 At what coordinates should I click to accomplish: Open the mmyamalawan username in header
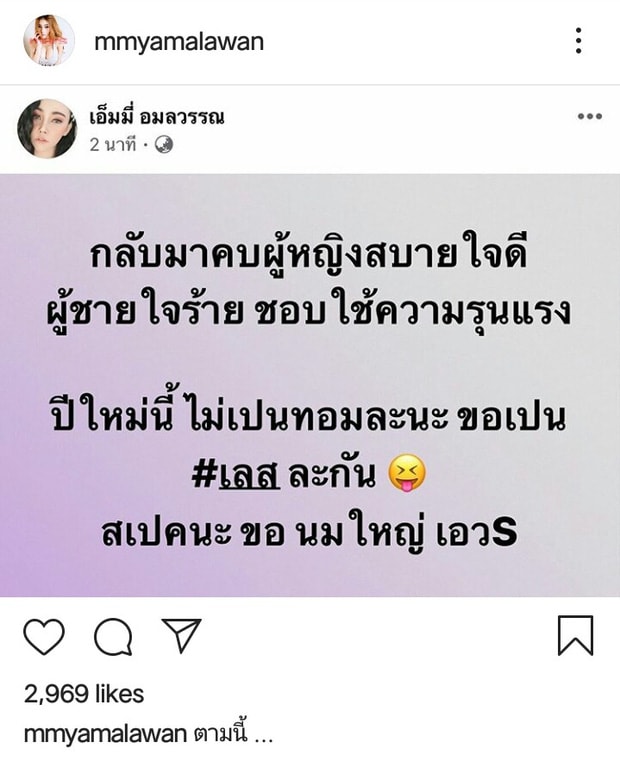[179, 41]
